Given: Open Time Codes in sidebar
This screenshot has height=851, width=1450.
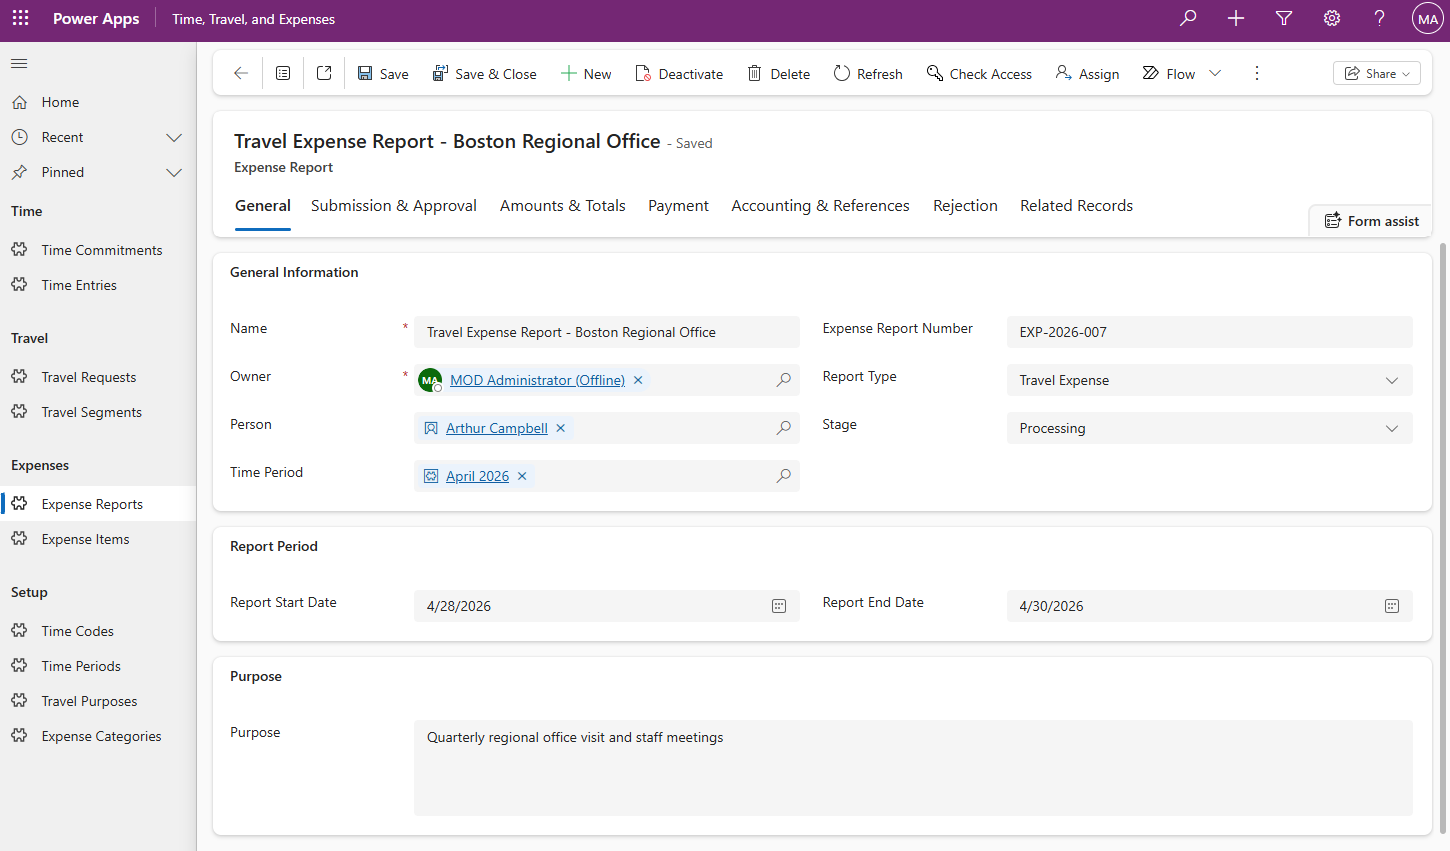Looking at the screenshot, I should click(x=98, y=631).
